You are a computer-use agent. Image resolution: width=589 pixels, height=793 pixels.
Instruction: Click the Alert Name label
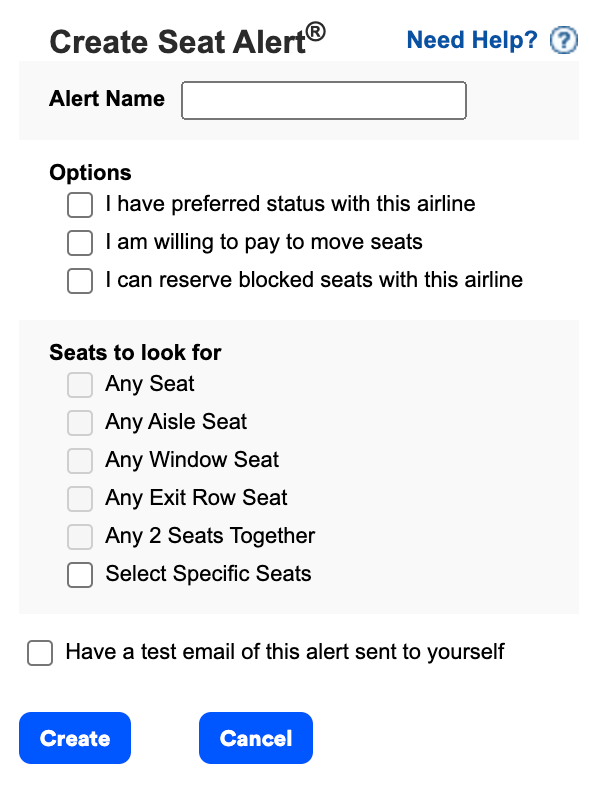coord(107,99)
